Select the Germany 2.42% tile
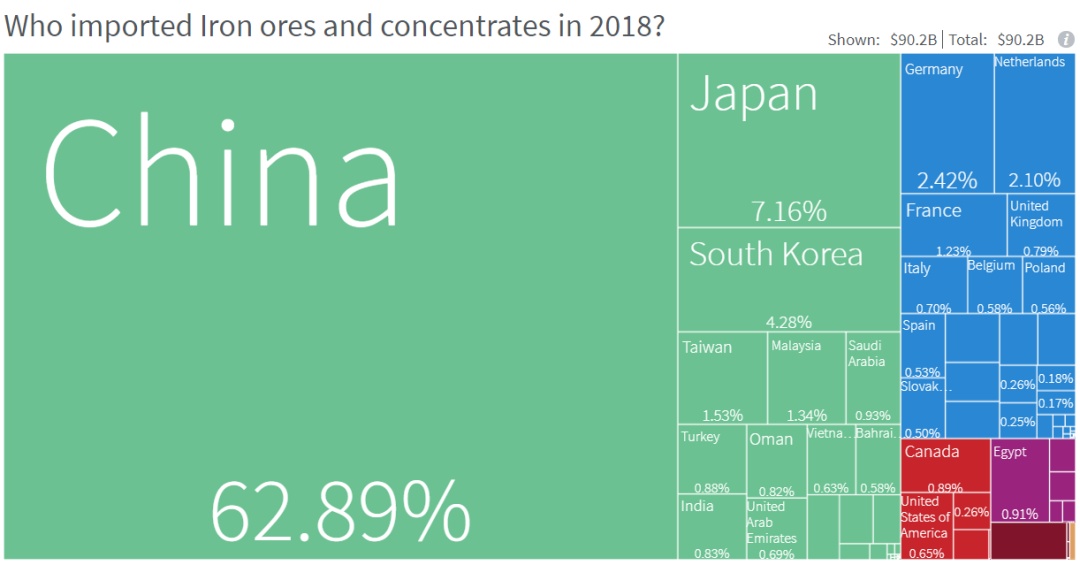Image resolution: width=1080 pixels, height=565 pixels. pos(946,125)
